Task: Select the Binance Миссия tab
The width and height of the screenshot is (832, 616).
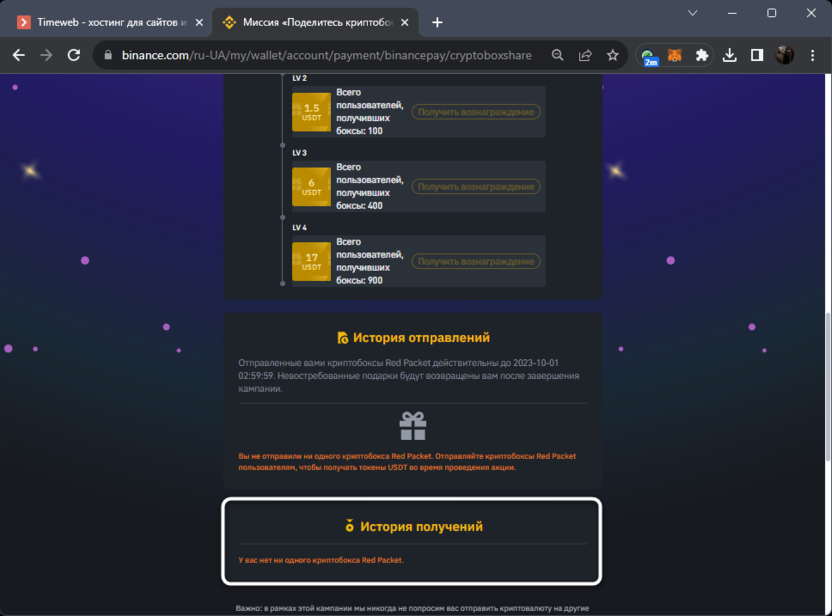Action: [316, 22]
